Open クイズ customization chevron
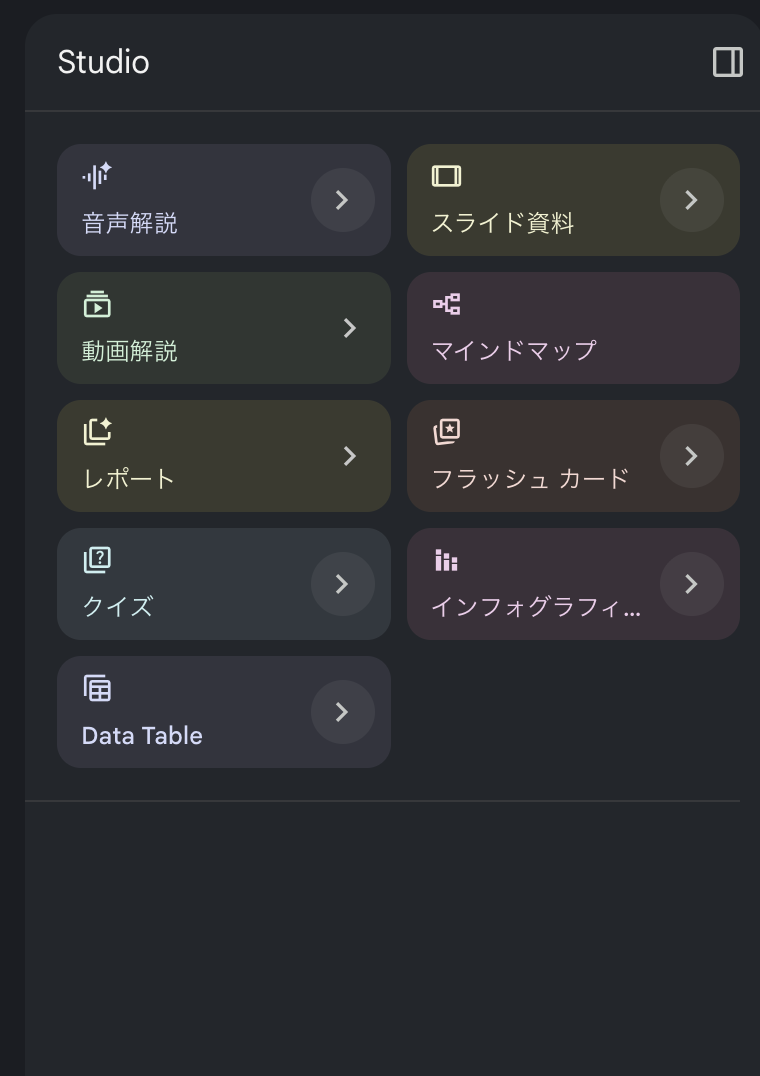This screenshot has width=760, height=1076. click(x=342, y=584)
